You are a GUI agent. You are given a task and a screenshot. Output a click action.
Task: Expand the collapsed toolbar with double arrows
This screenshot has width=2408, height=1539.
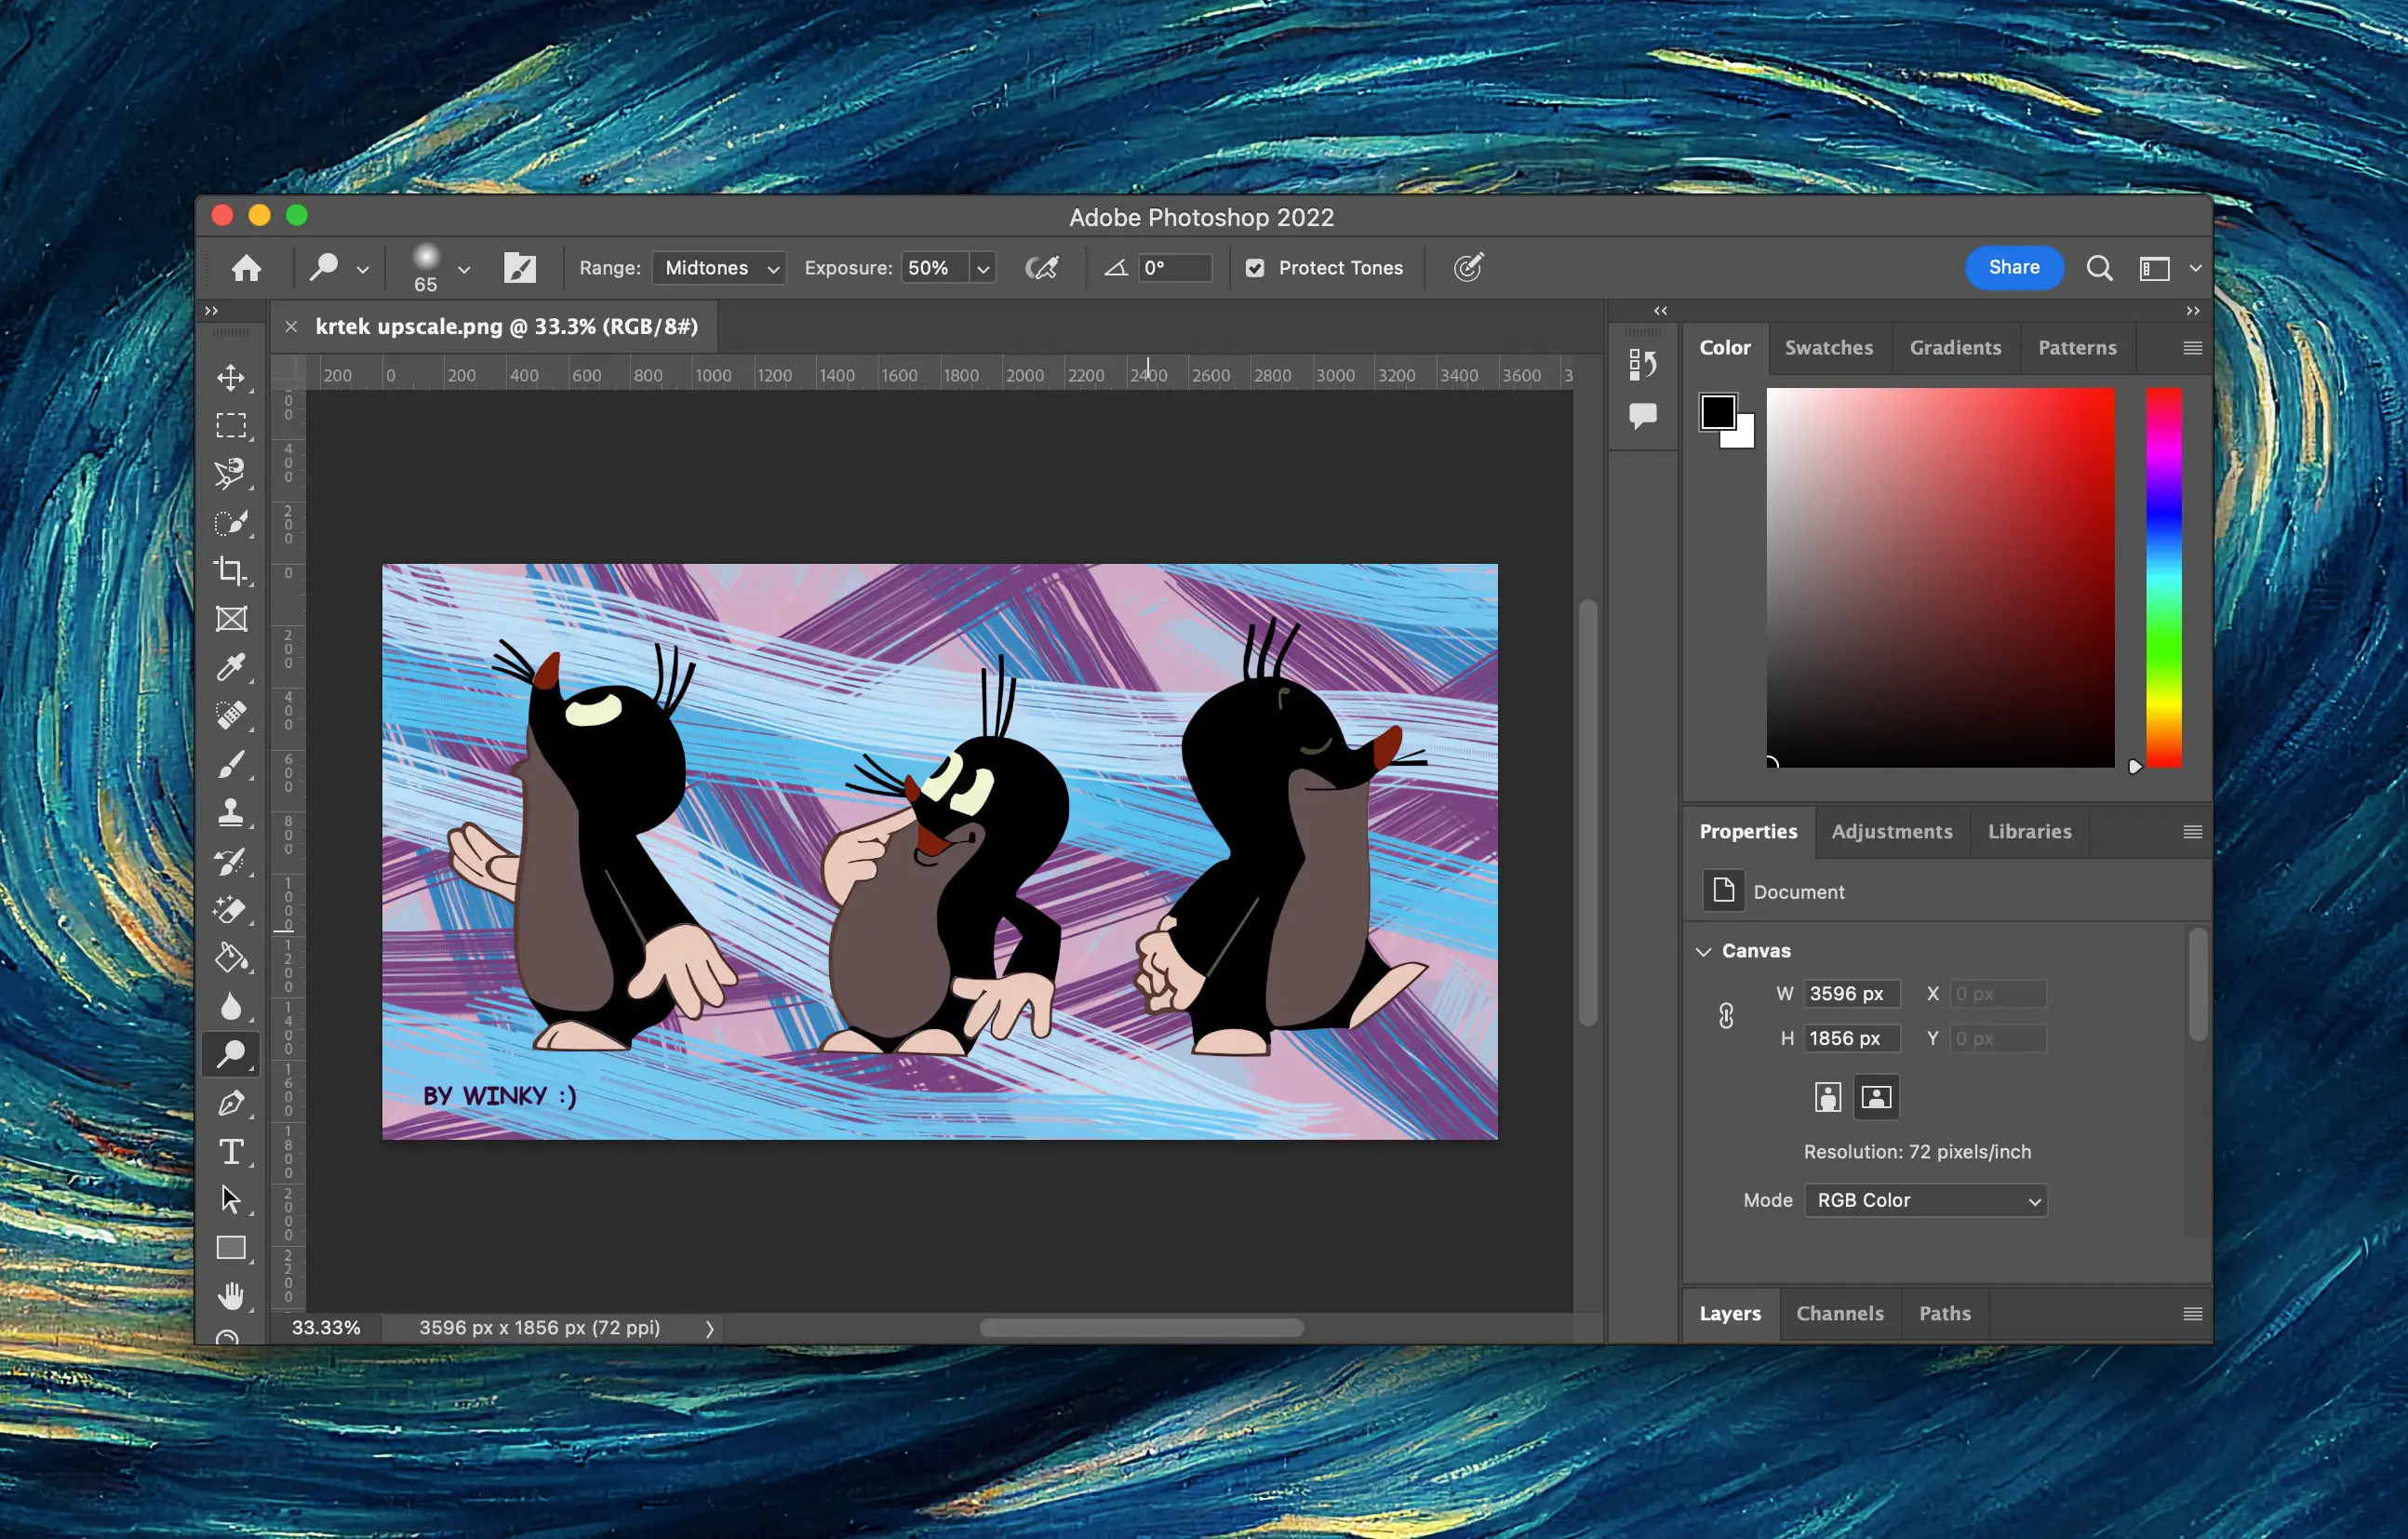tap(211, 311)
